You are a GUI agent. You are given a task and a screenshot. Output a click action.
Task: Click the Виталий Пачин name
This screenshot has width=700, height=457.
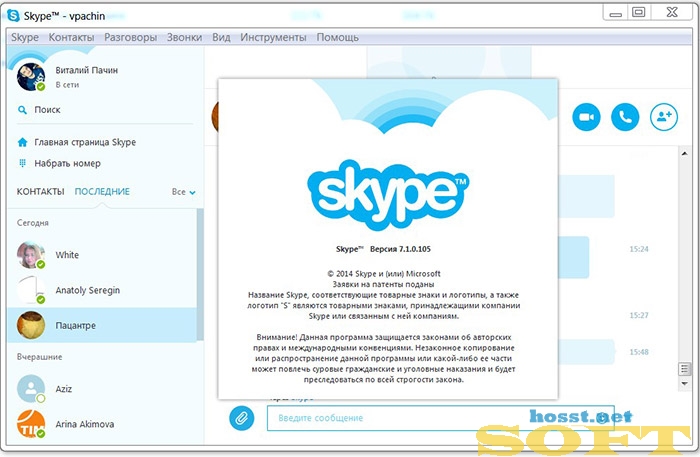coord(87,70)
